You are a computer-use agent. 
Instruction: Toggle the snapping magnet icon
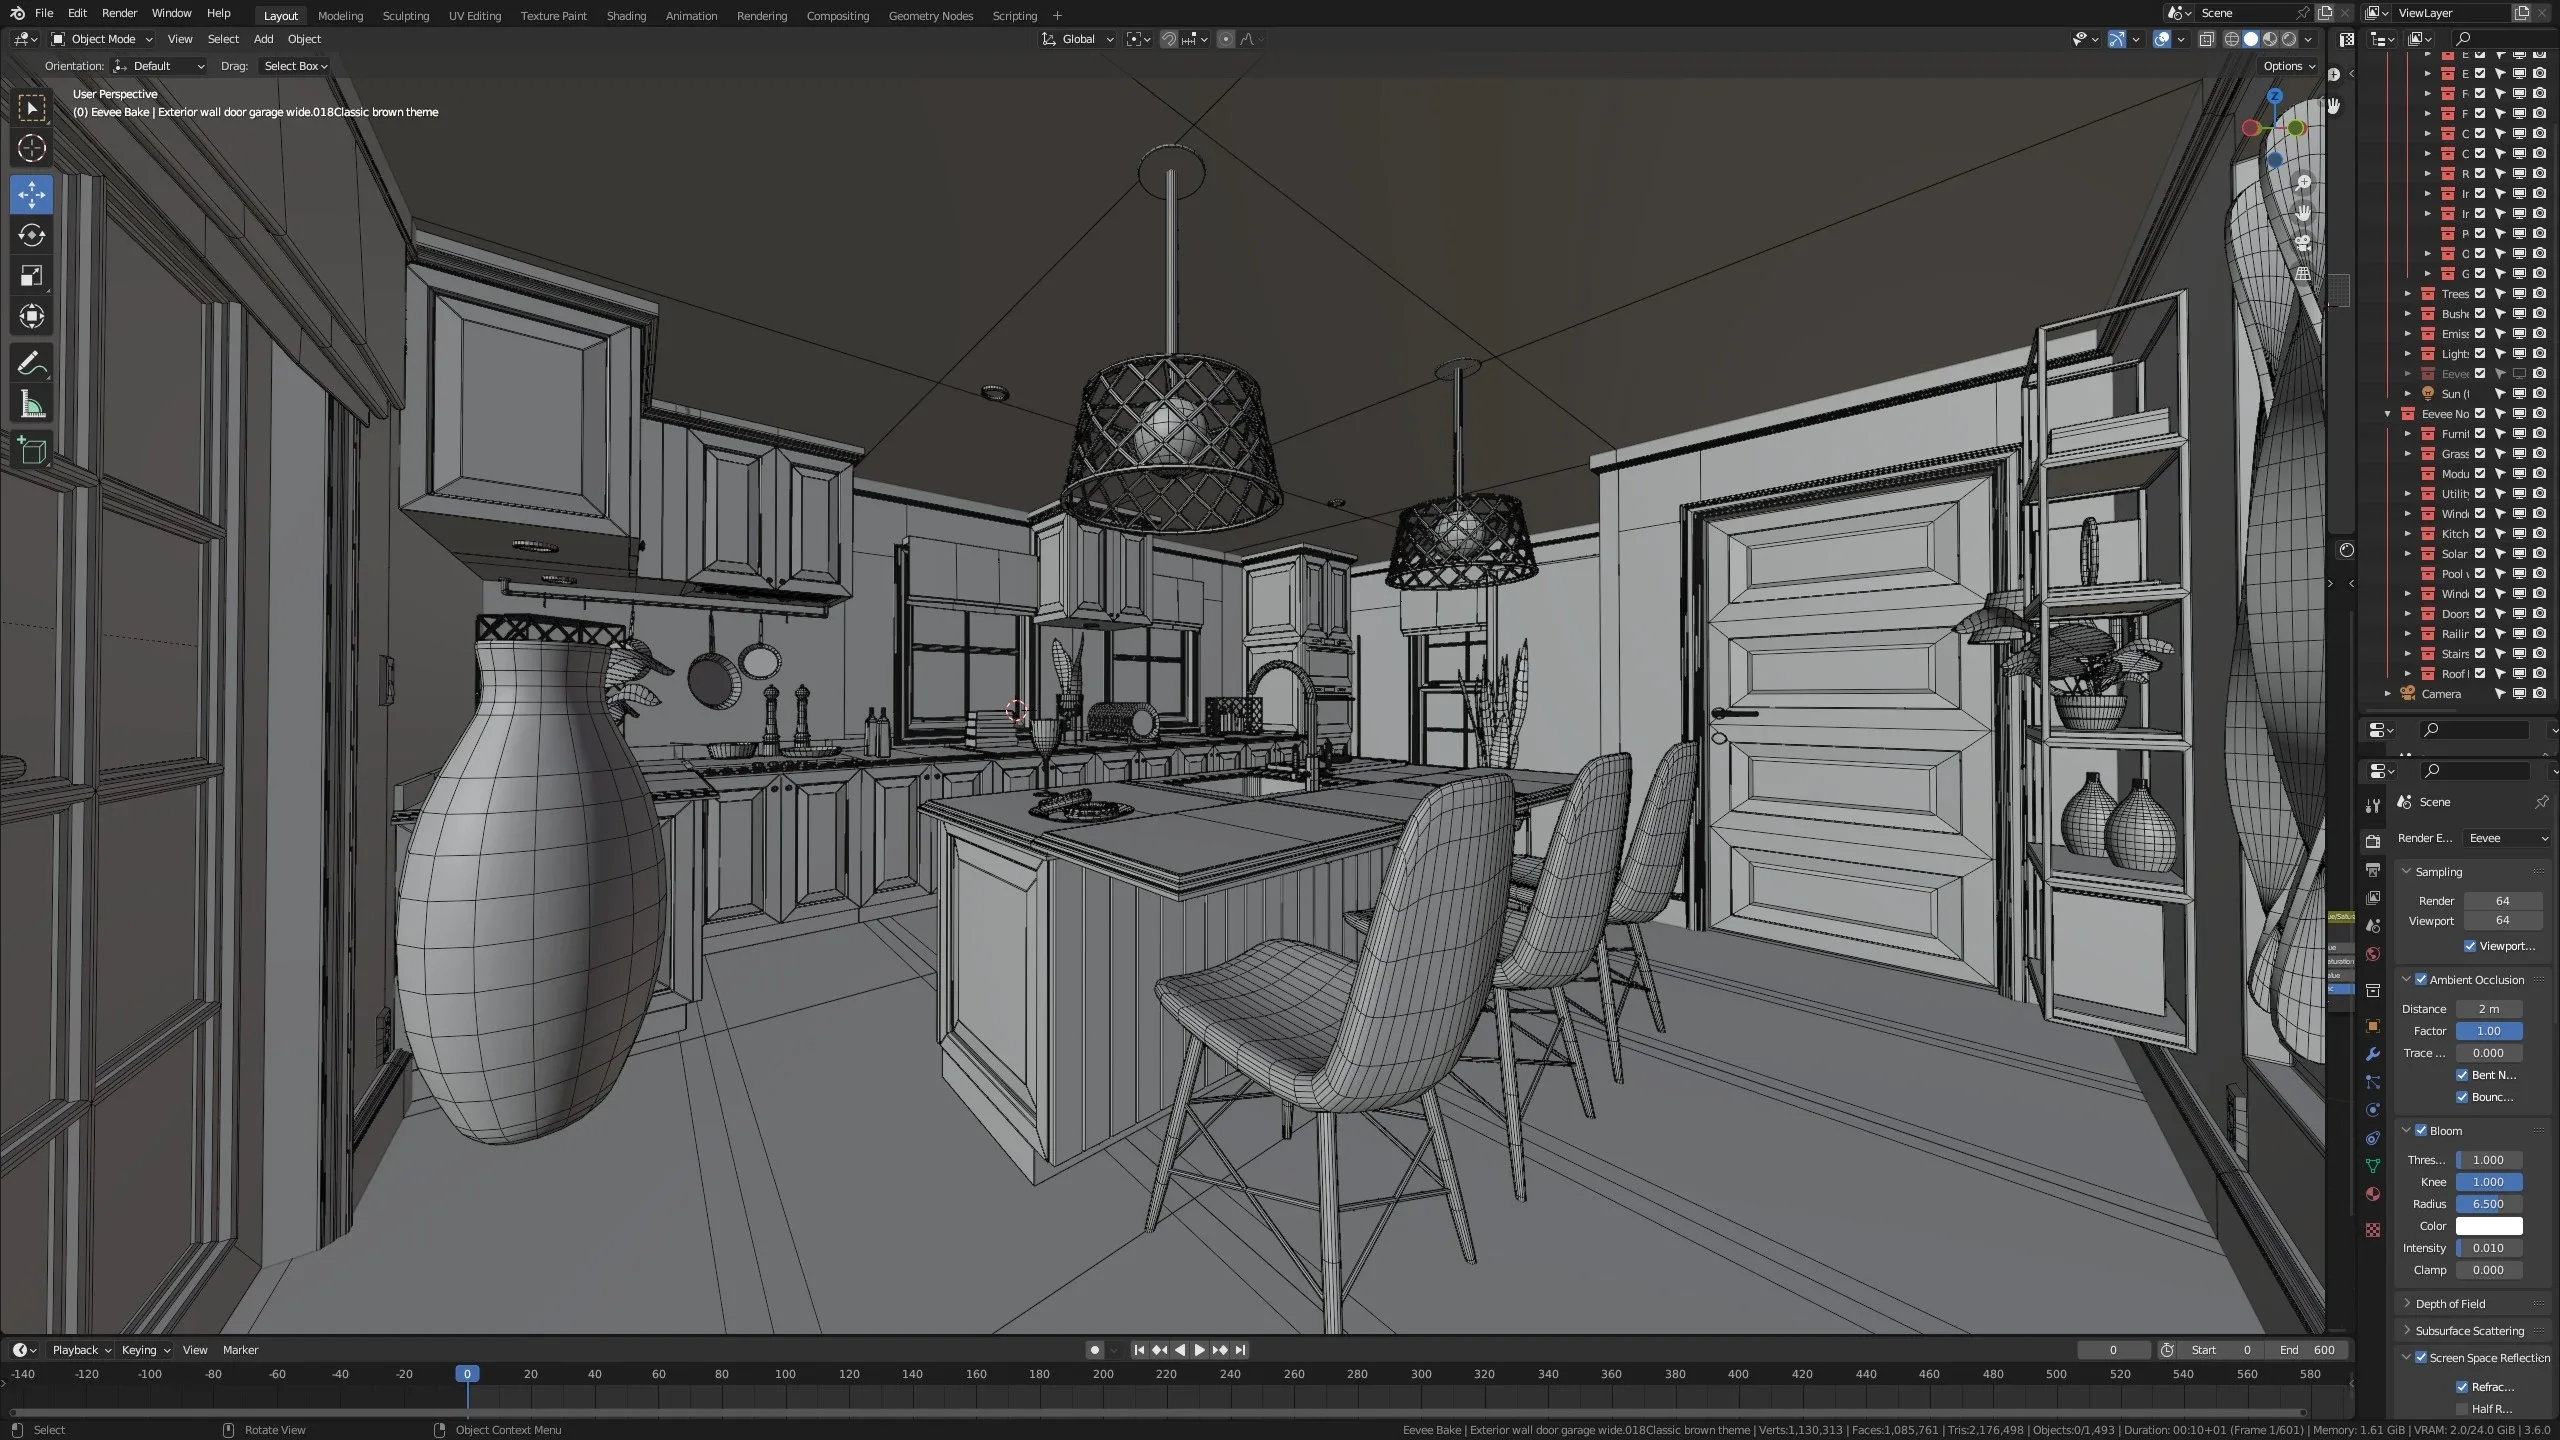pos(1168,39)
